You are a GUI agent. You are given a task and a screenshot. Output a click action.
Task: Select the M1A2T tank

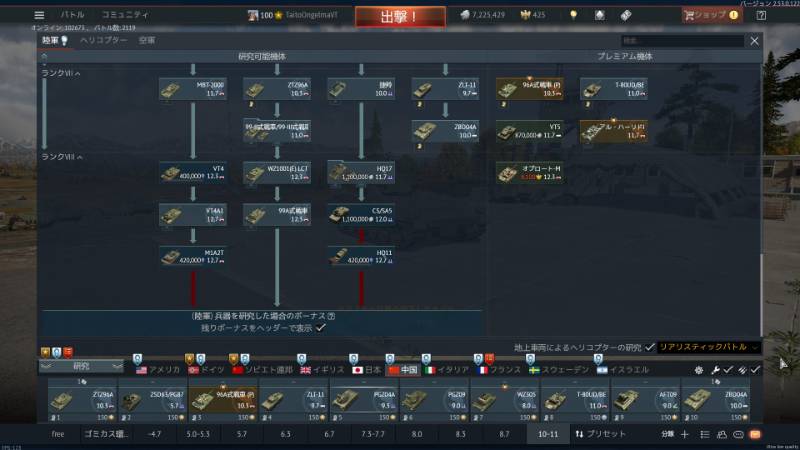[193, 257]
